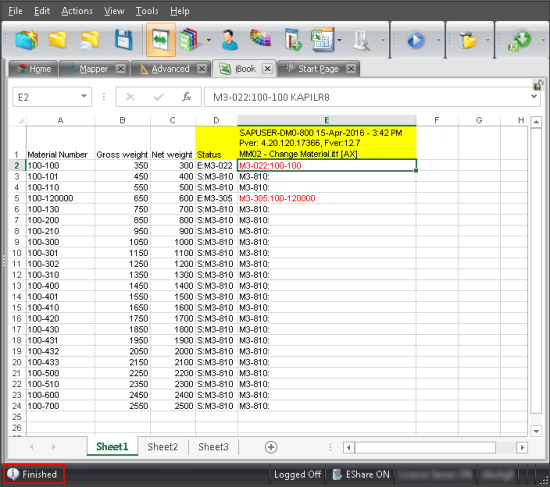Click the Save floppy disk icon
The width and height of the screenshot is (550, 487).
[x=123, y=40]
